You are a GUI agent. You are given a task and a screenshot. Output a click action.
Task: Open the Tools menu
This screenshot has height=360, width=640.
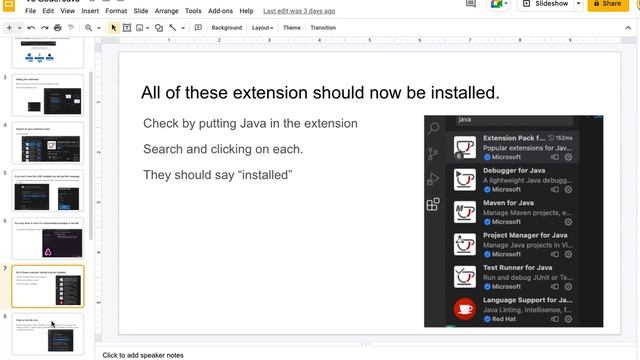(193, 11)
